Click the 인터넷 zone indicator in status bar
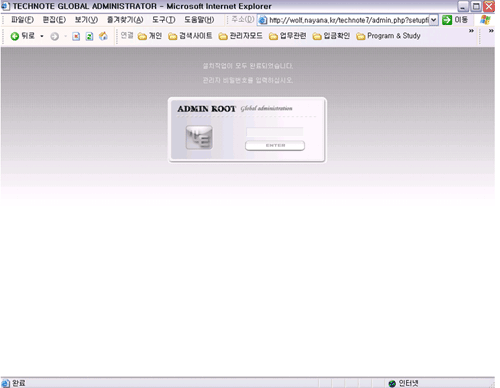 pyautogui.click(x=403, y=383)
